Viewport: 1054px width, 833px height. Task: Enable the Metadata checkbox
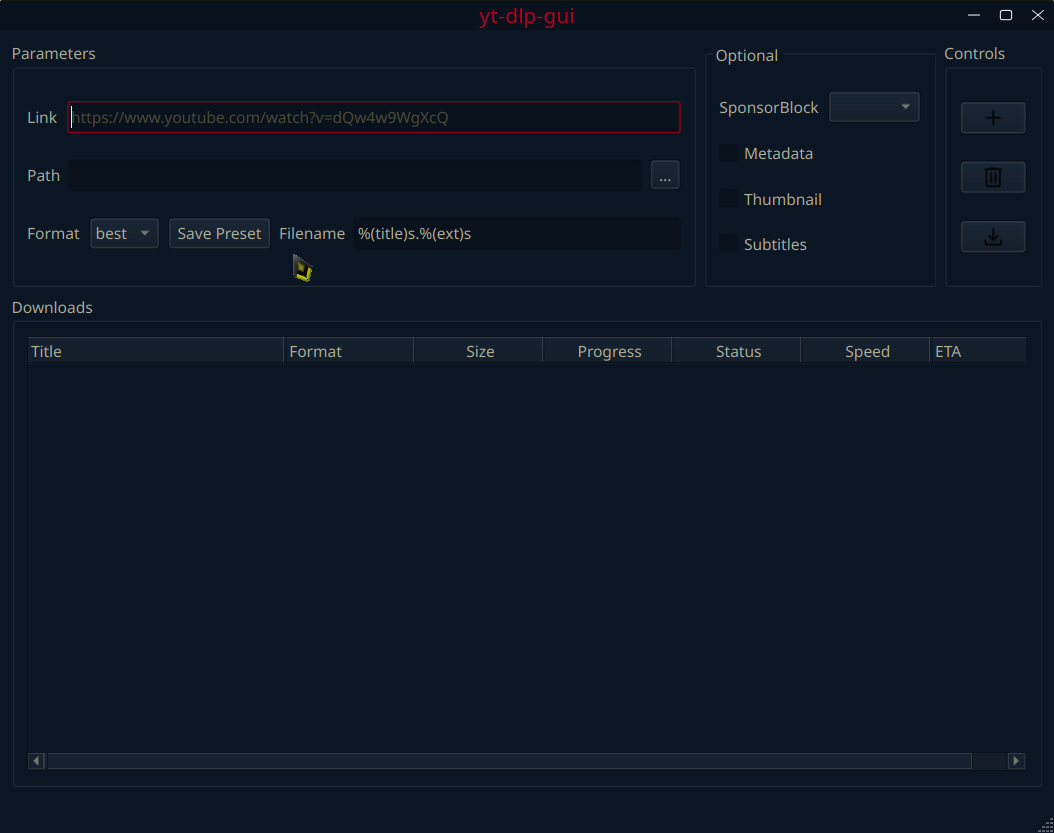pyautogui.click(x=729, y=153)
